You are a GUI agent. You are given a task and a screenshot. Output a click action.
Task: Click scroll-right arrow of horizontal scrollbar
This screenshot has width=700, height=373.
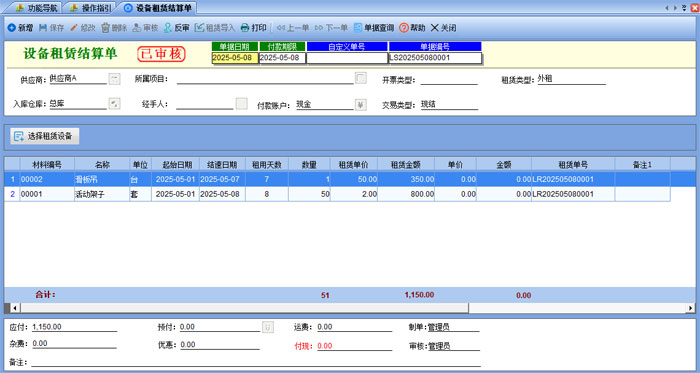[691, 308]
